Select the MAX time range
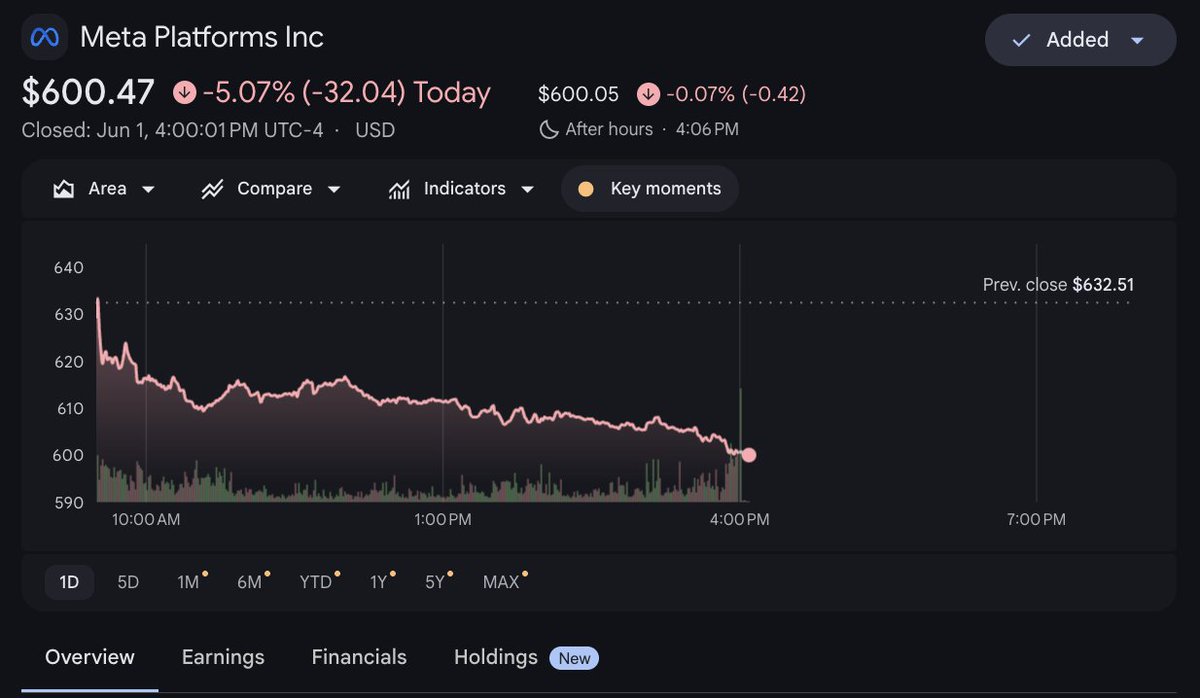Screen dimensions: 1200x698 pyautogui.click(x=502, y=582)
